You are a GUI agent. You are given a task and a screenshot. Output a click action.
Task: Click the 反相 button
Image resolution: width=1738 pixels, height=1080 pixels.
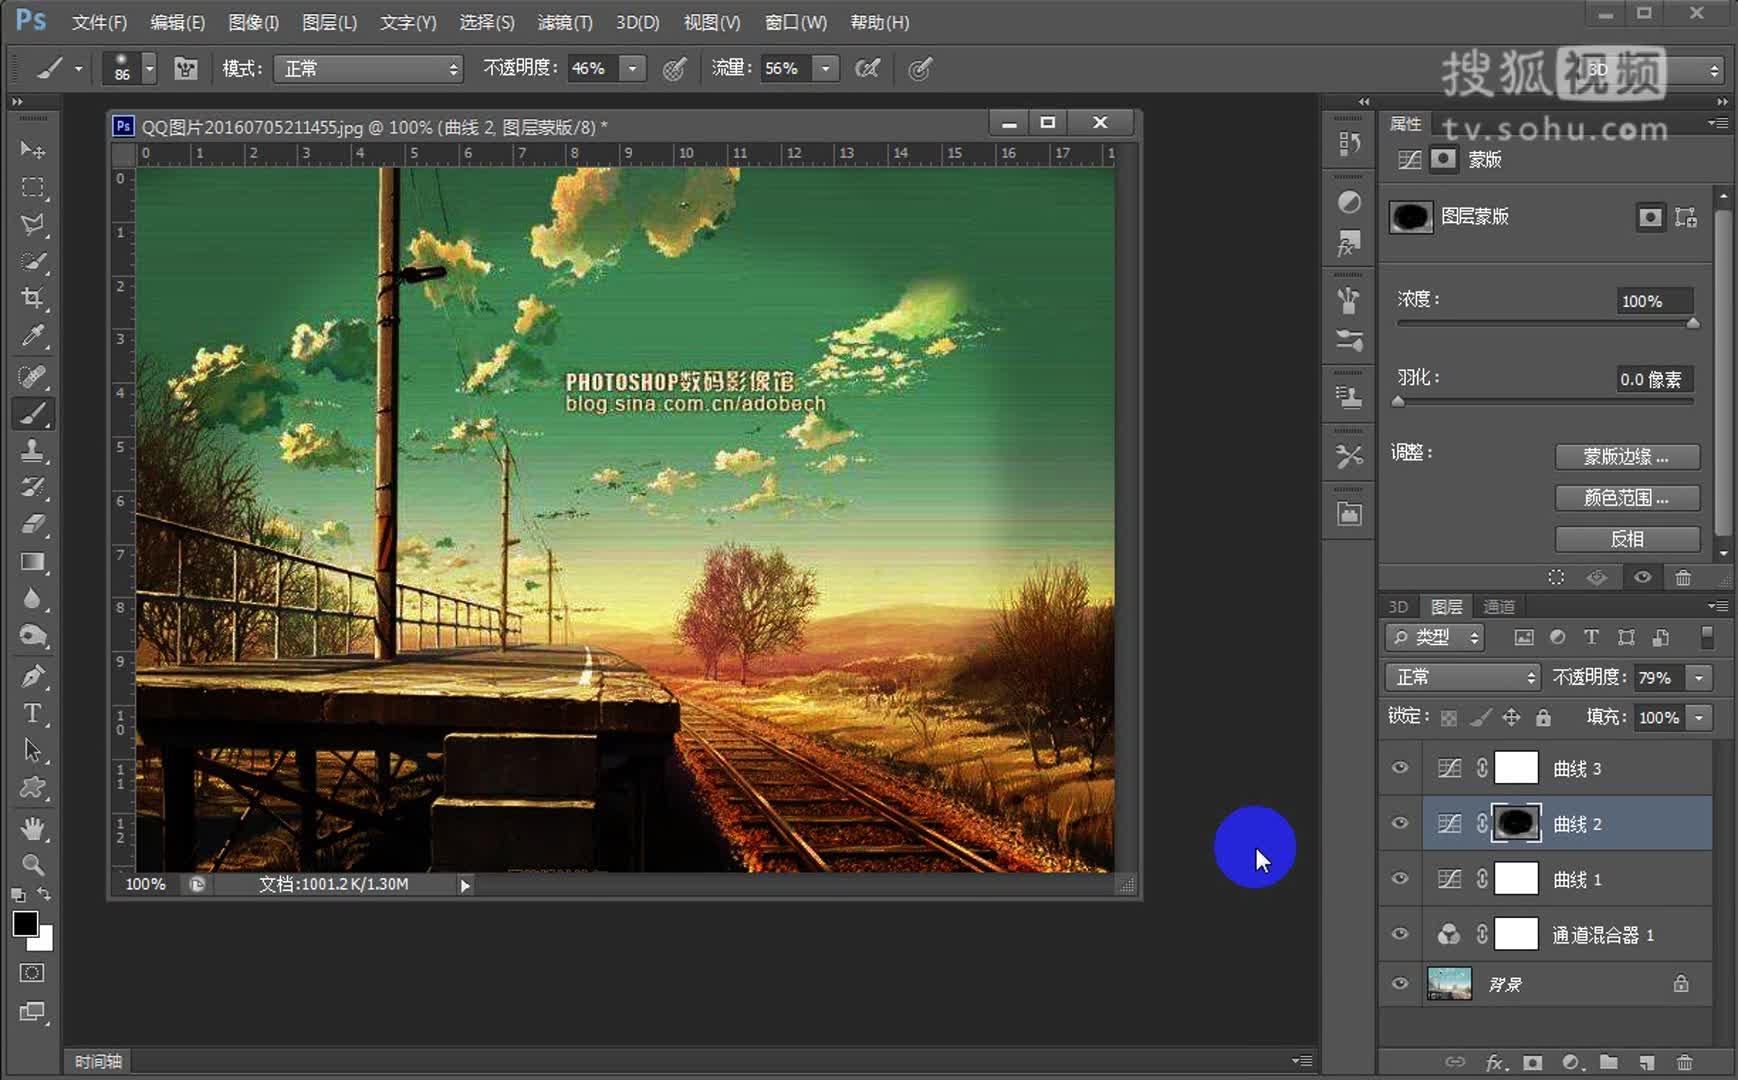(x=1626, y=539)
